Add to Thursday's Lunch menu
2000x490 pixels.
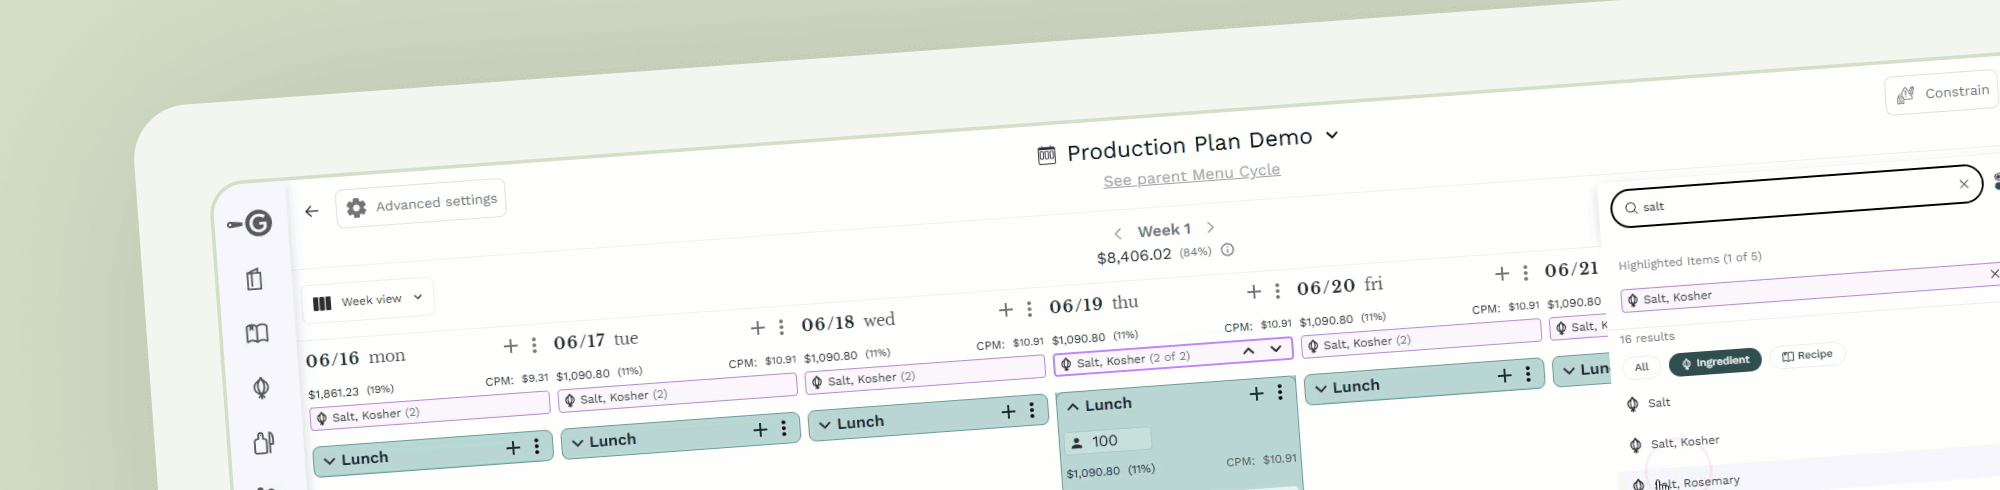tap(1257, 394)
